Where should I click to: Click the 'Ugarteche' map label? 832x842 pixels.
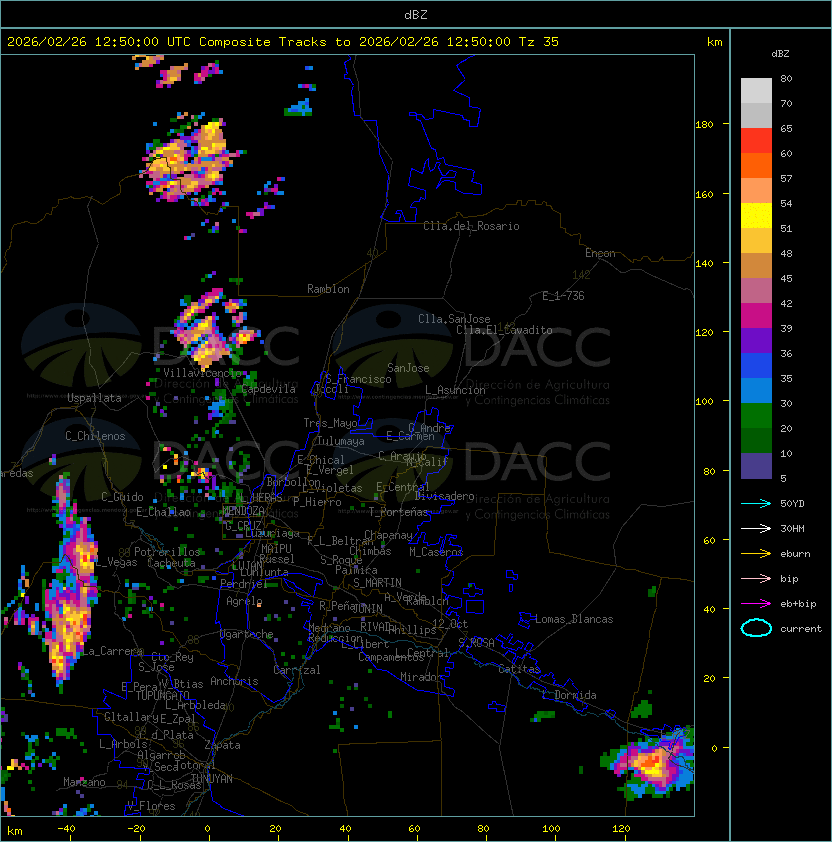(247, 635)
